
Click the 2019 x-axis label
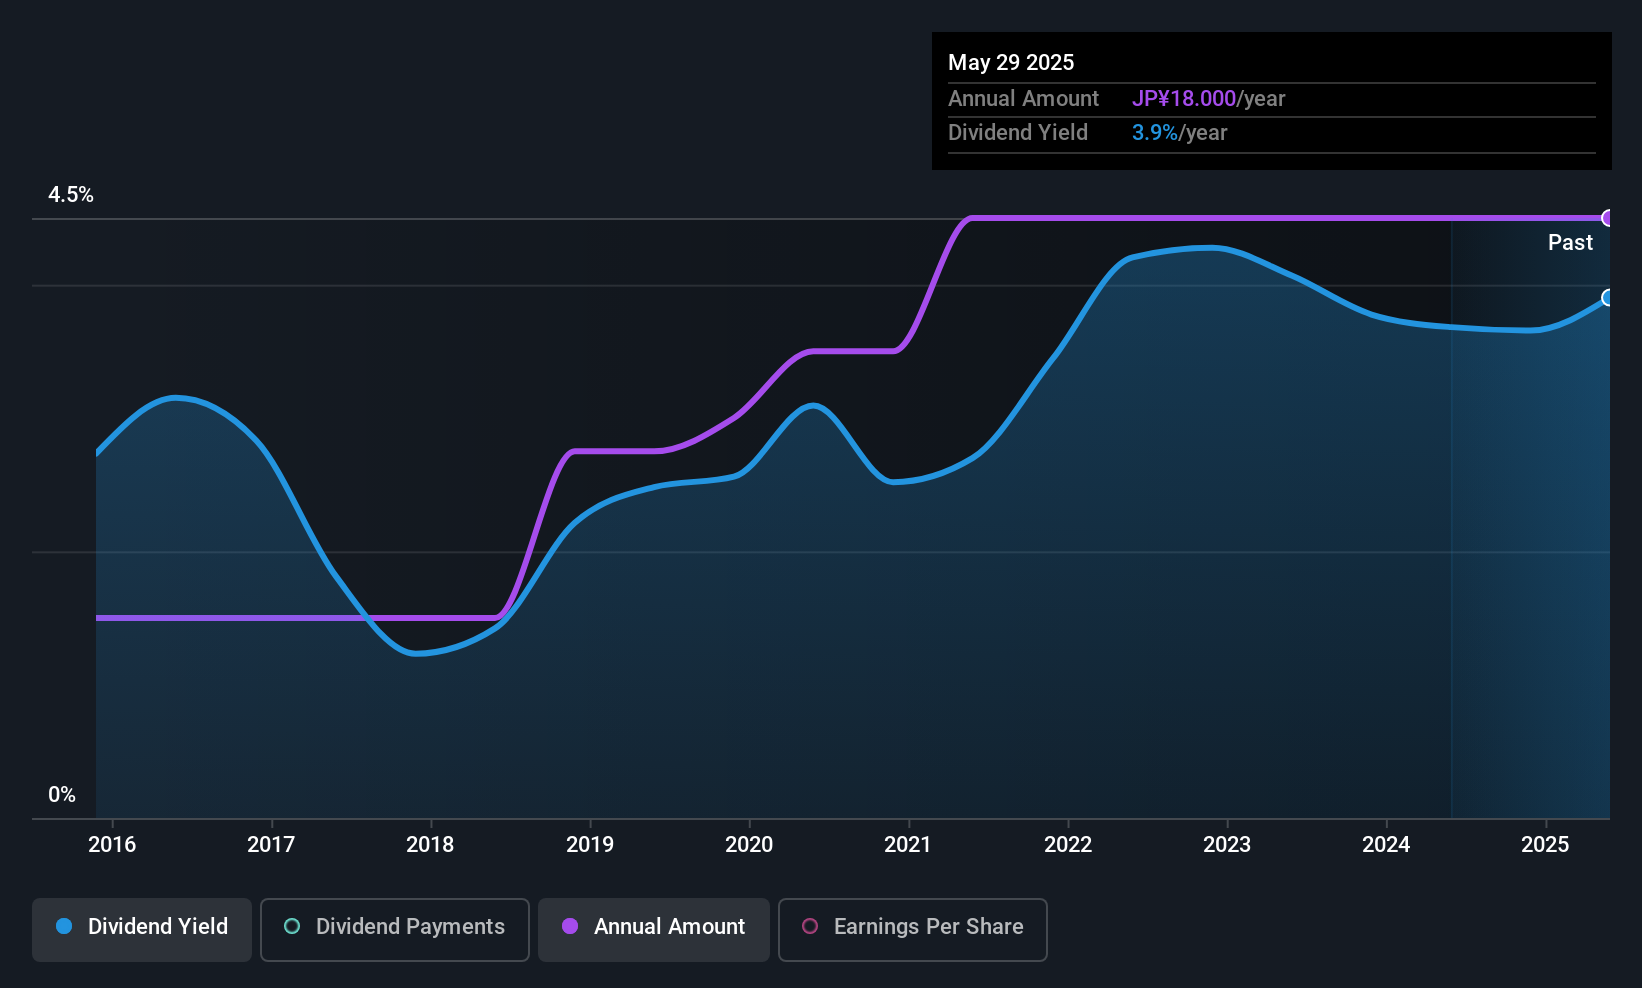pyautogui.click(x=590, y=844)
